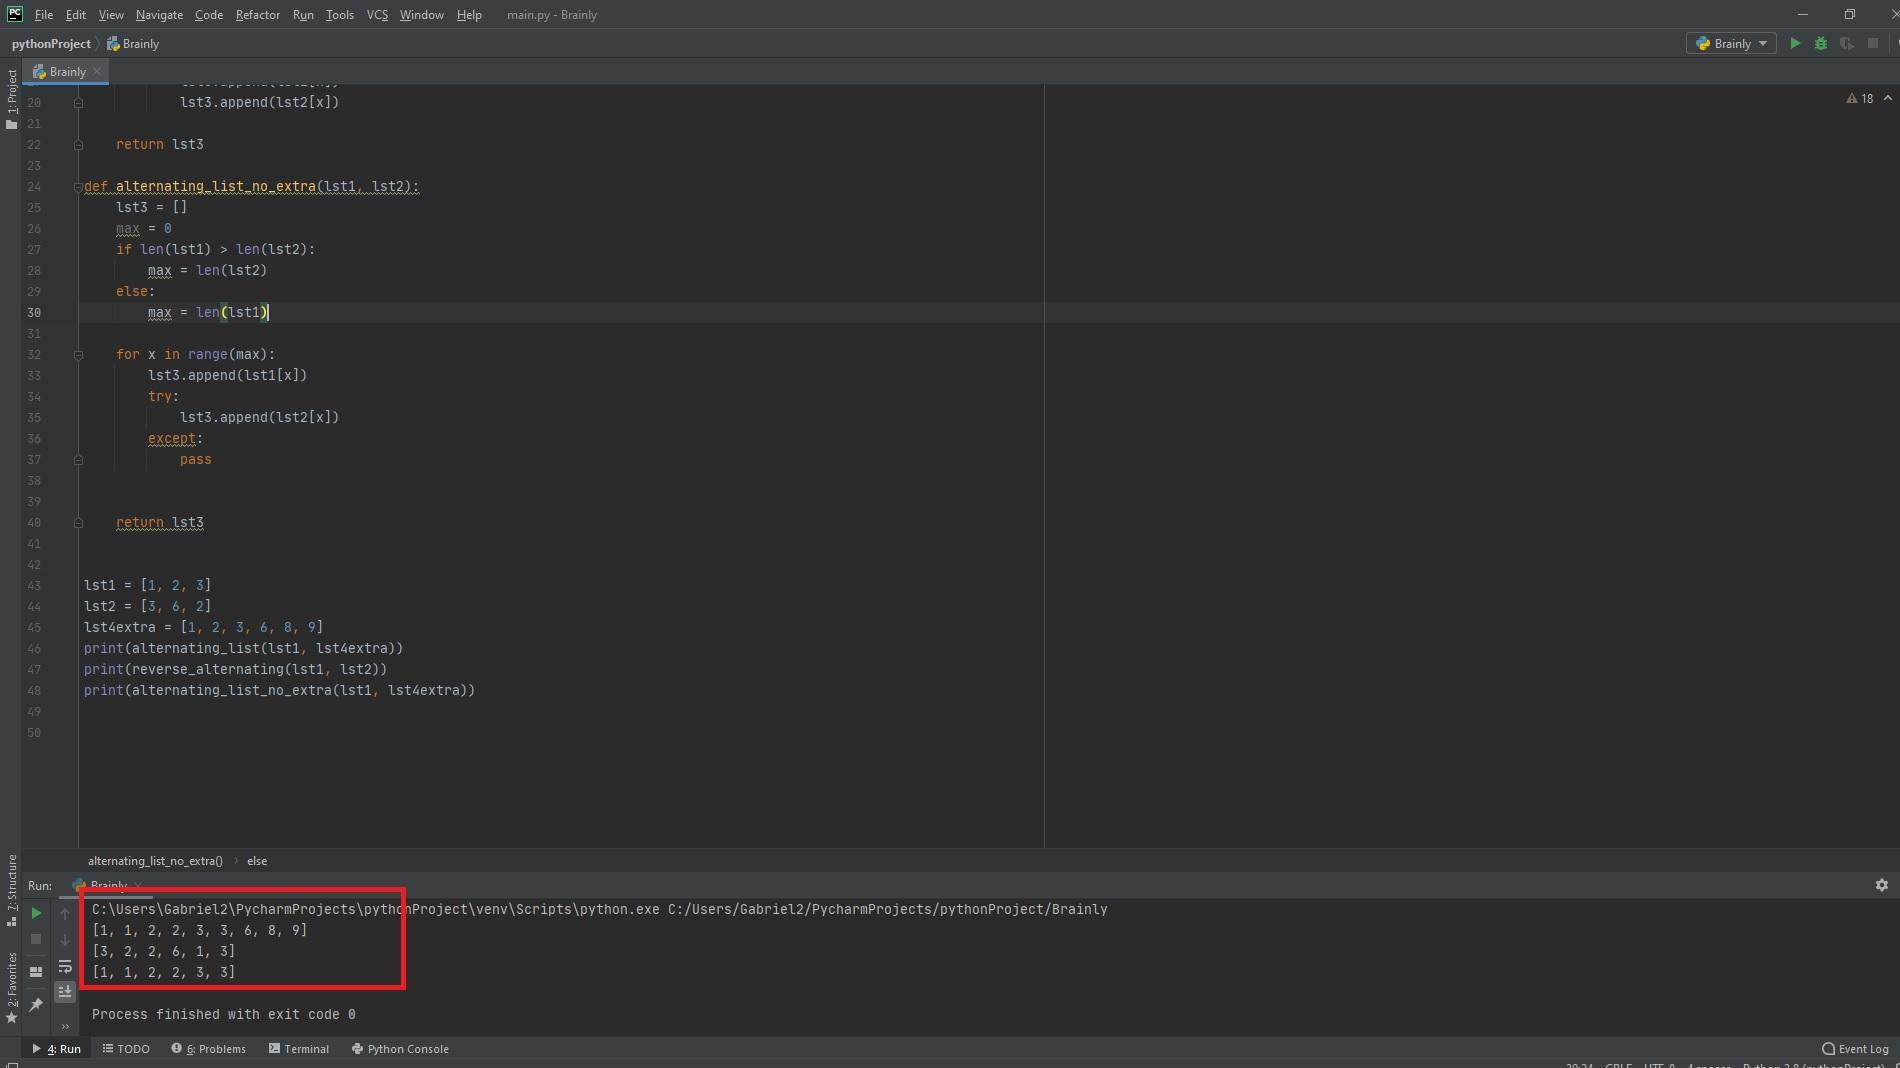Open the Structure tool window sidebar
The width and height of the screenshot is (1900, 1068).
(x=11, y=890)
